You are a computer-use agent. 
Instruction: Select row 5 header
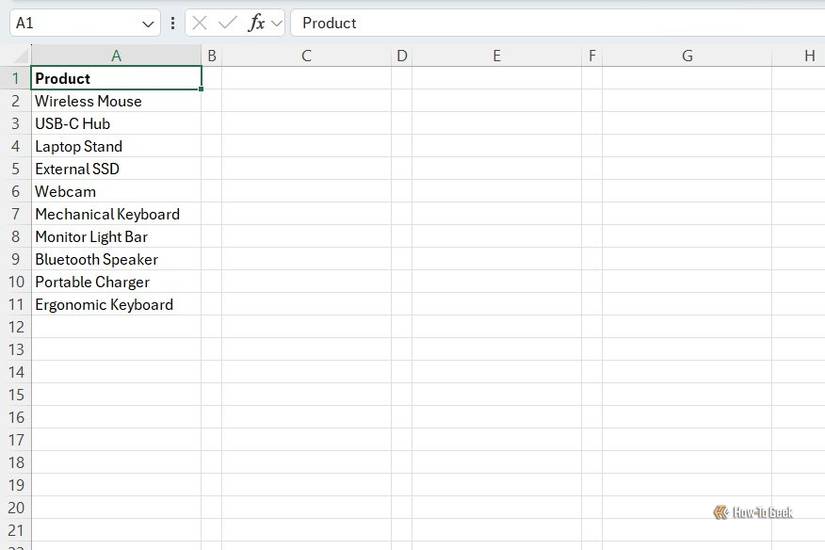[x=16, y=169]
